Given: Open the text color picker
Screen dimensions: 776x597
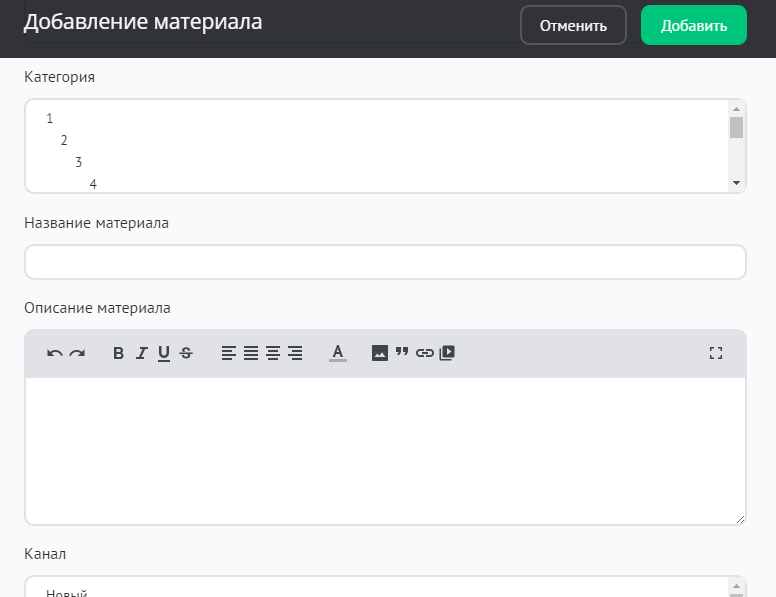Looking at the screenshot, I should coord(338,353).
